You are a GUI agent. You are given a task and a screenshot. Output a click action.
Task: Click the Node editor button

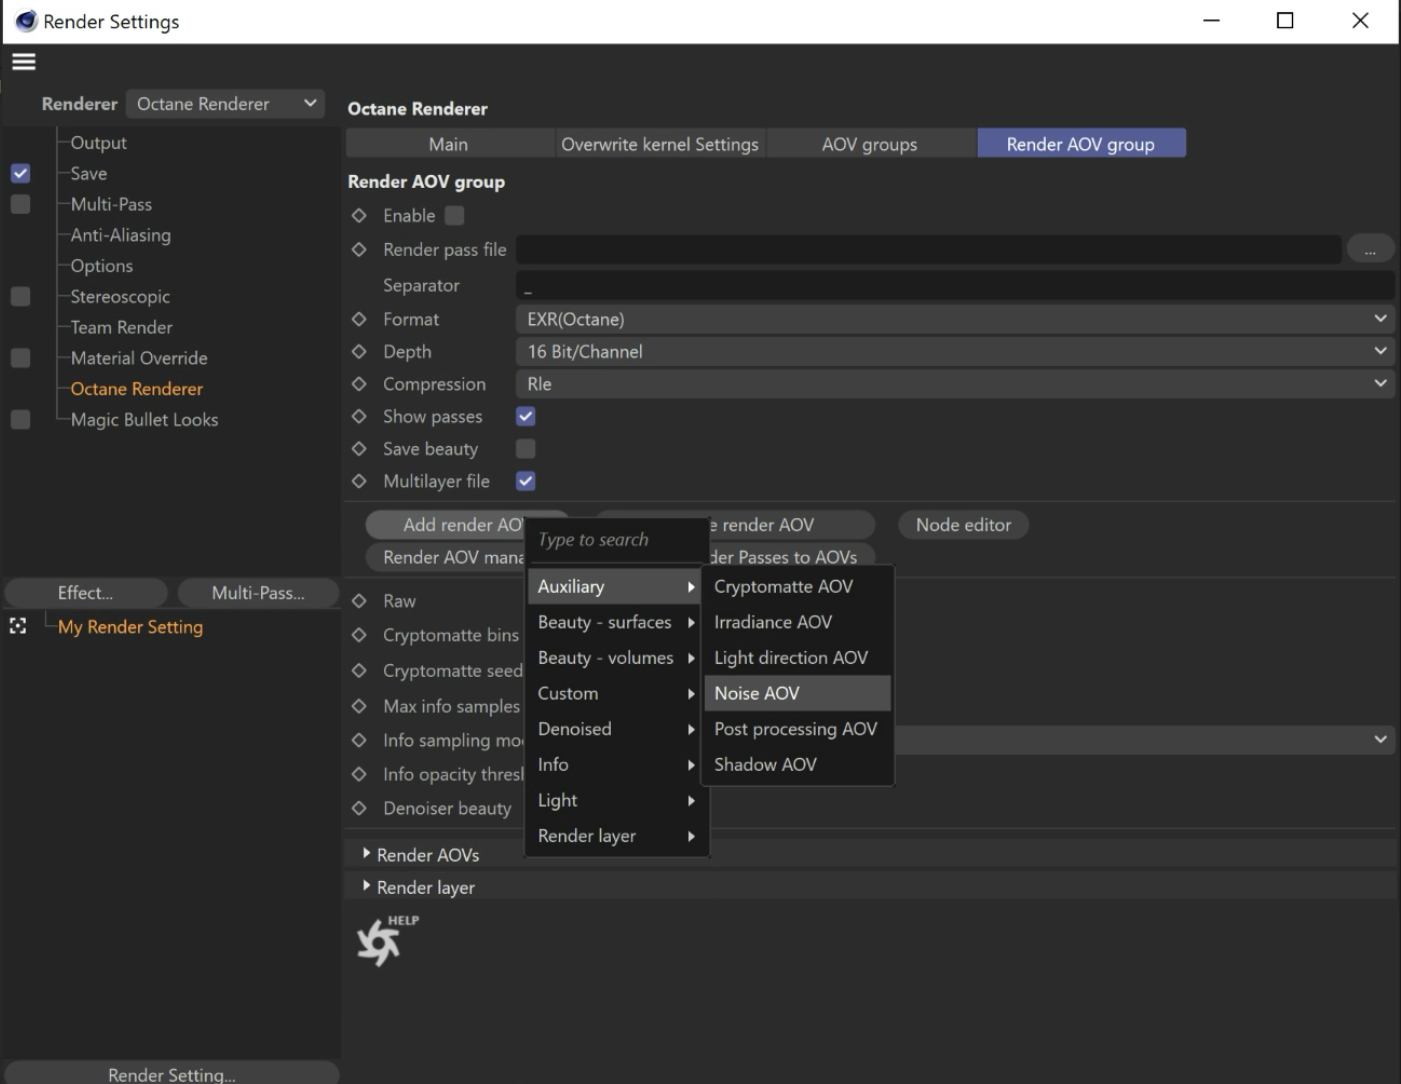[963, 525]
